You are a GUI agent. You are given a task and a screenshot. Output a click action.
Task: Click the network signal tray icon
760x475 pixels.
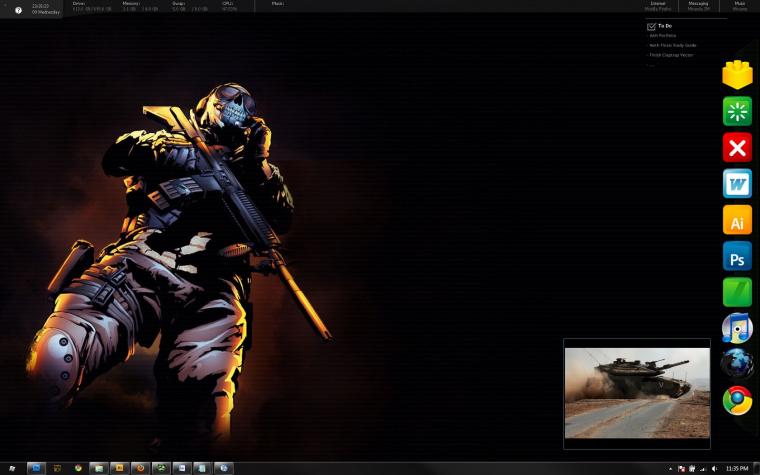coord(703,469)
